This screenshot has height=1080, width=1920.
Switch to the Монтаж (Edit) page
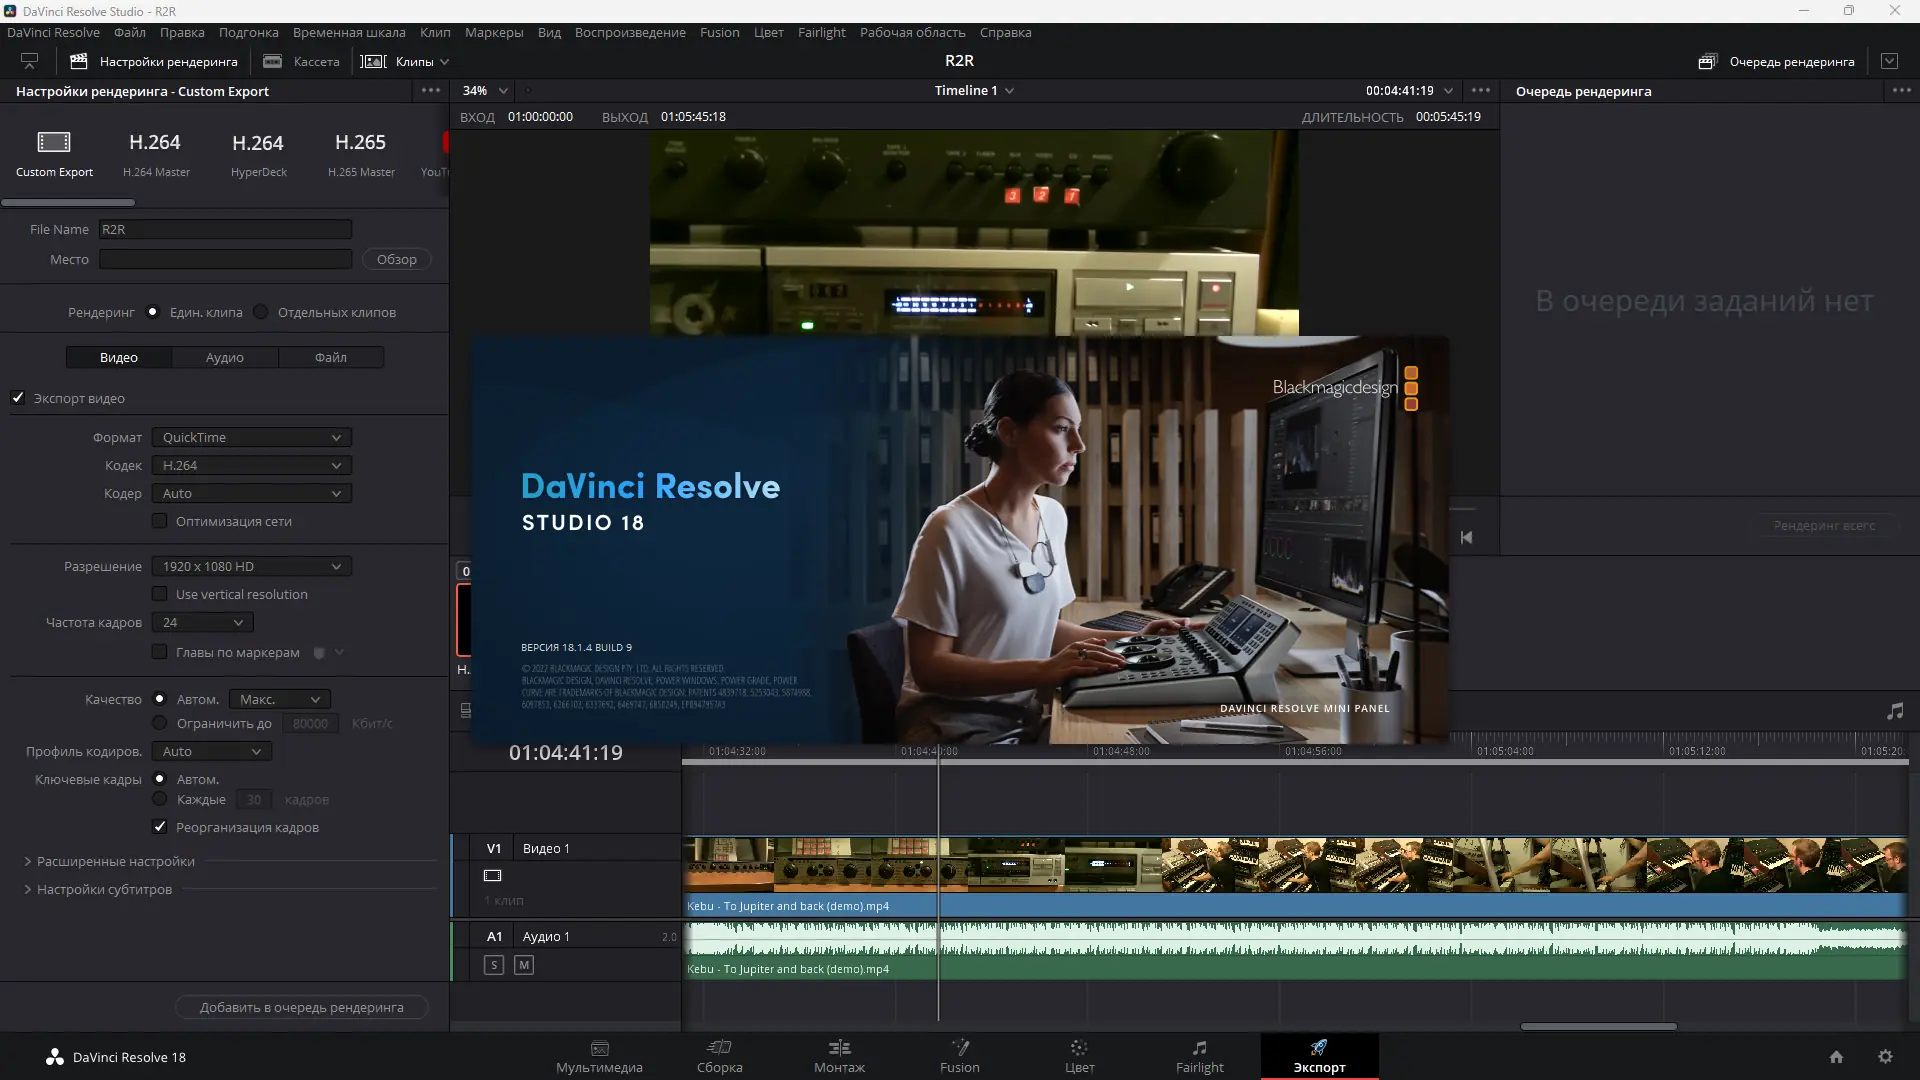click(x=839, y=1057)
